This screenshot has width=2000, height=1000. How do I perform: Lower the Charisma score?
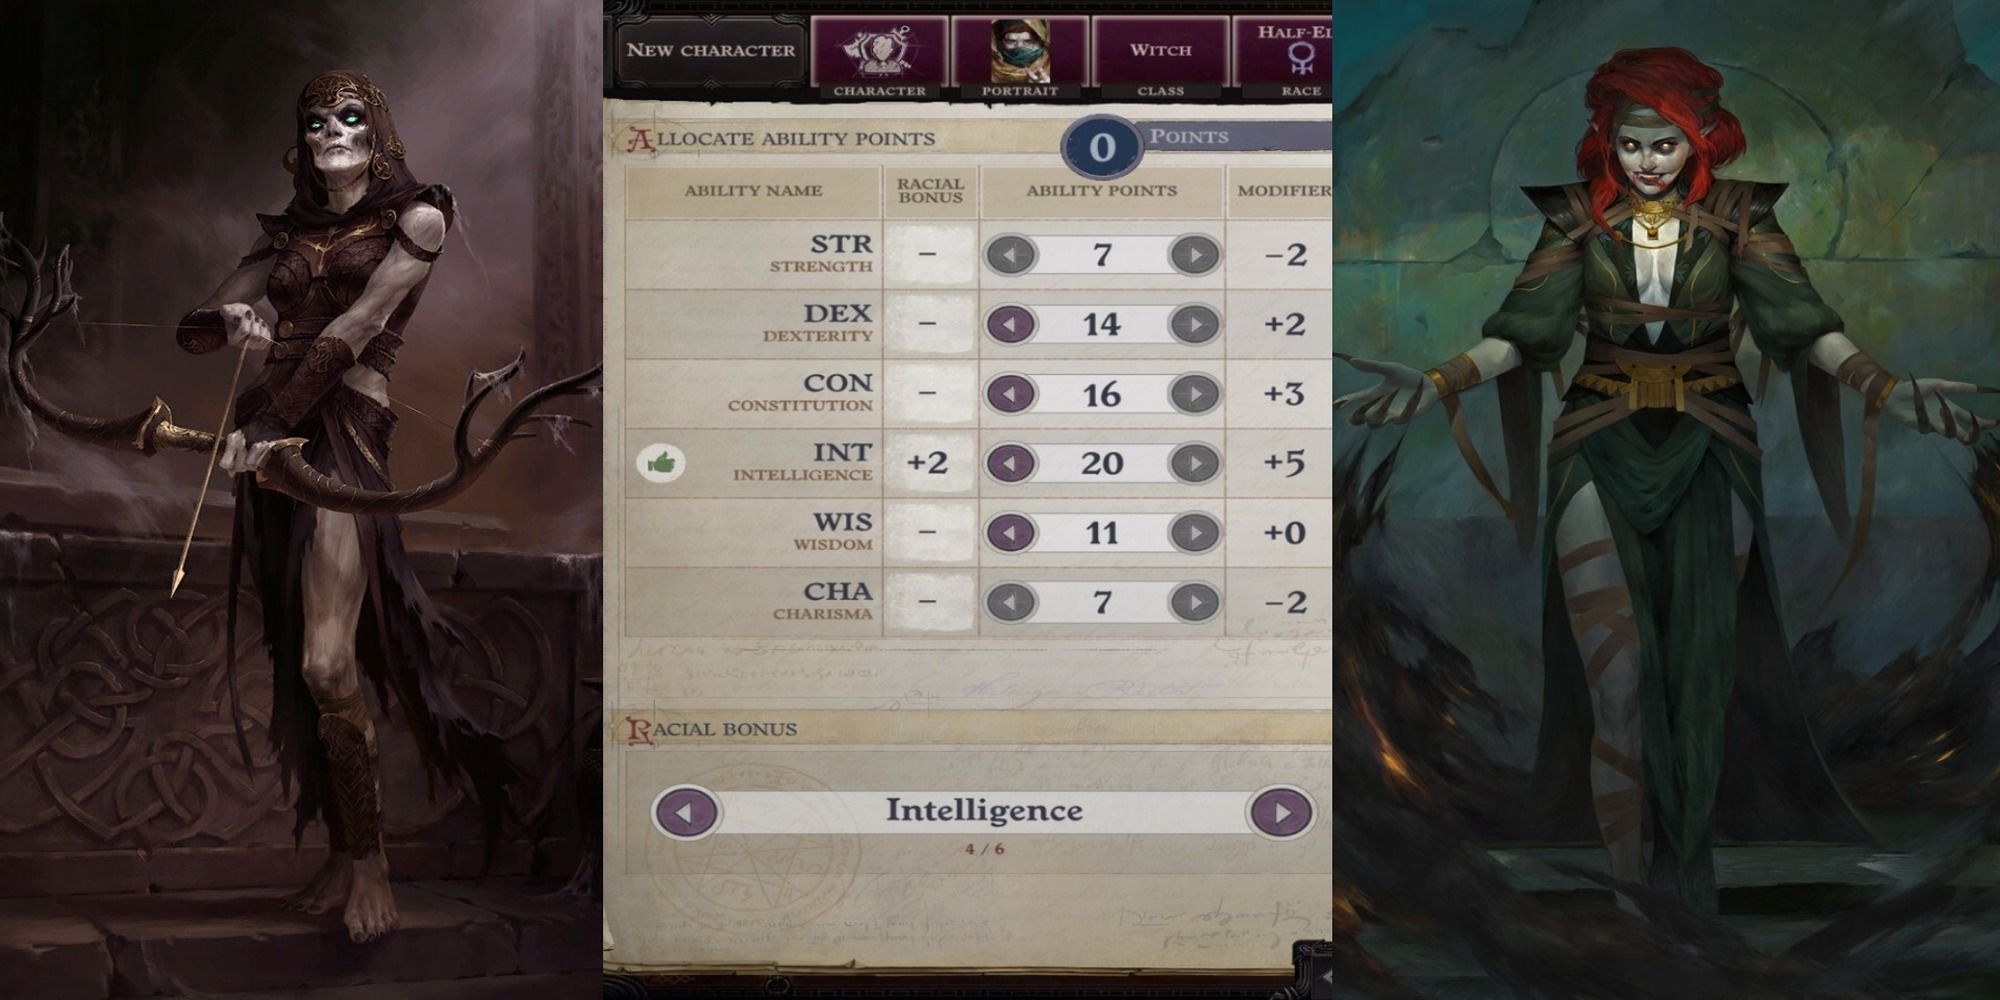pyautogui.click(x=1011, y=602)
